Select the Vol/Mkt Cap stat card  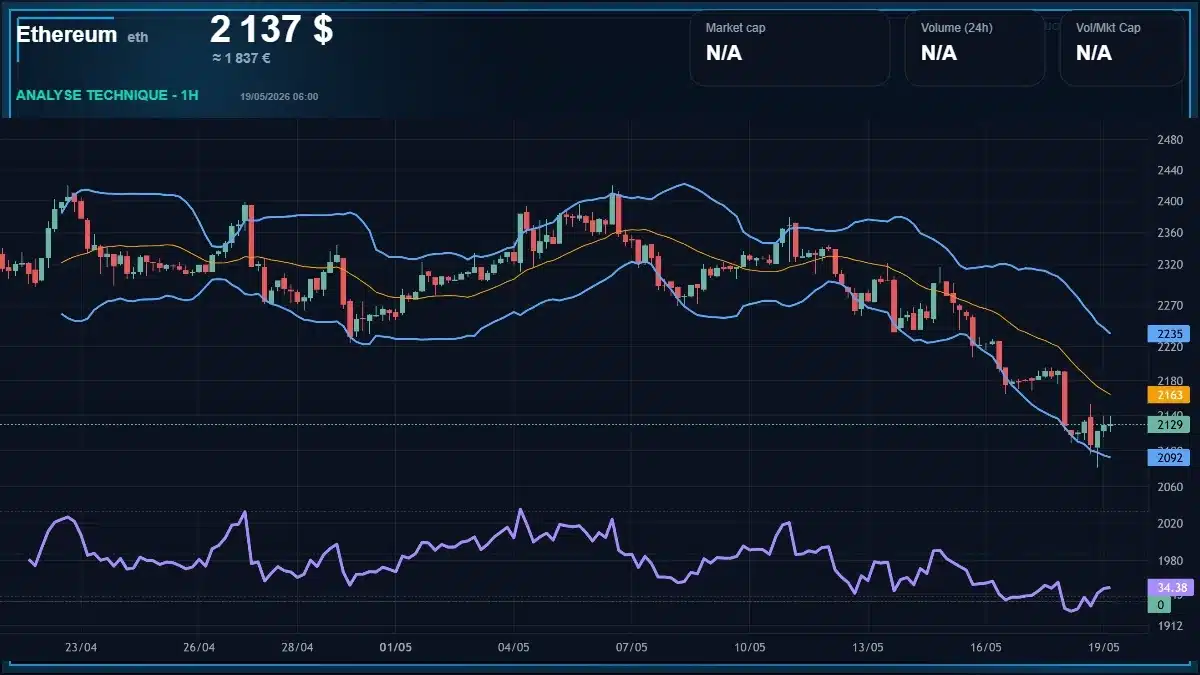point(1122,48)
